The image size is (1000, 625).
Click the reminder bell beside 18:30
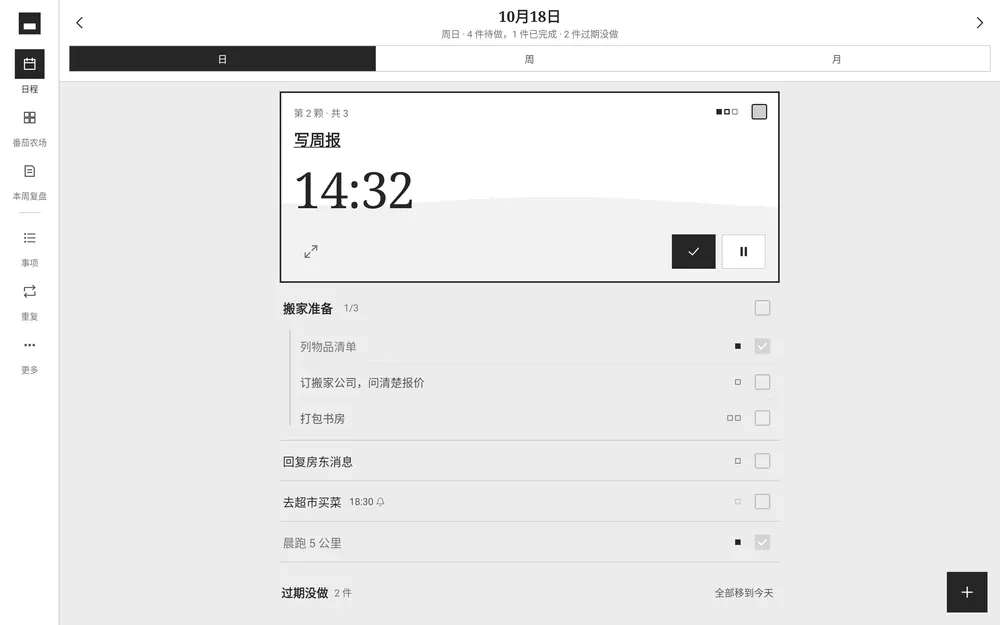381,502
